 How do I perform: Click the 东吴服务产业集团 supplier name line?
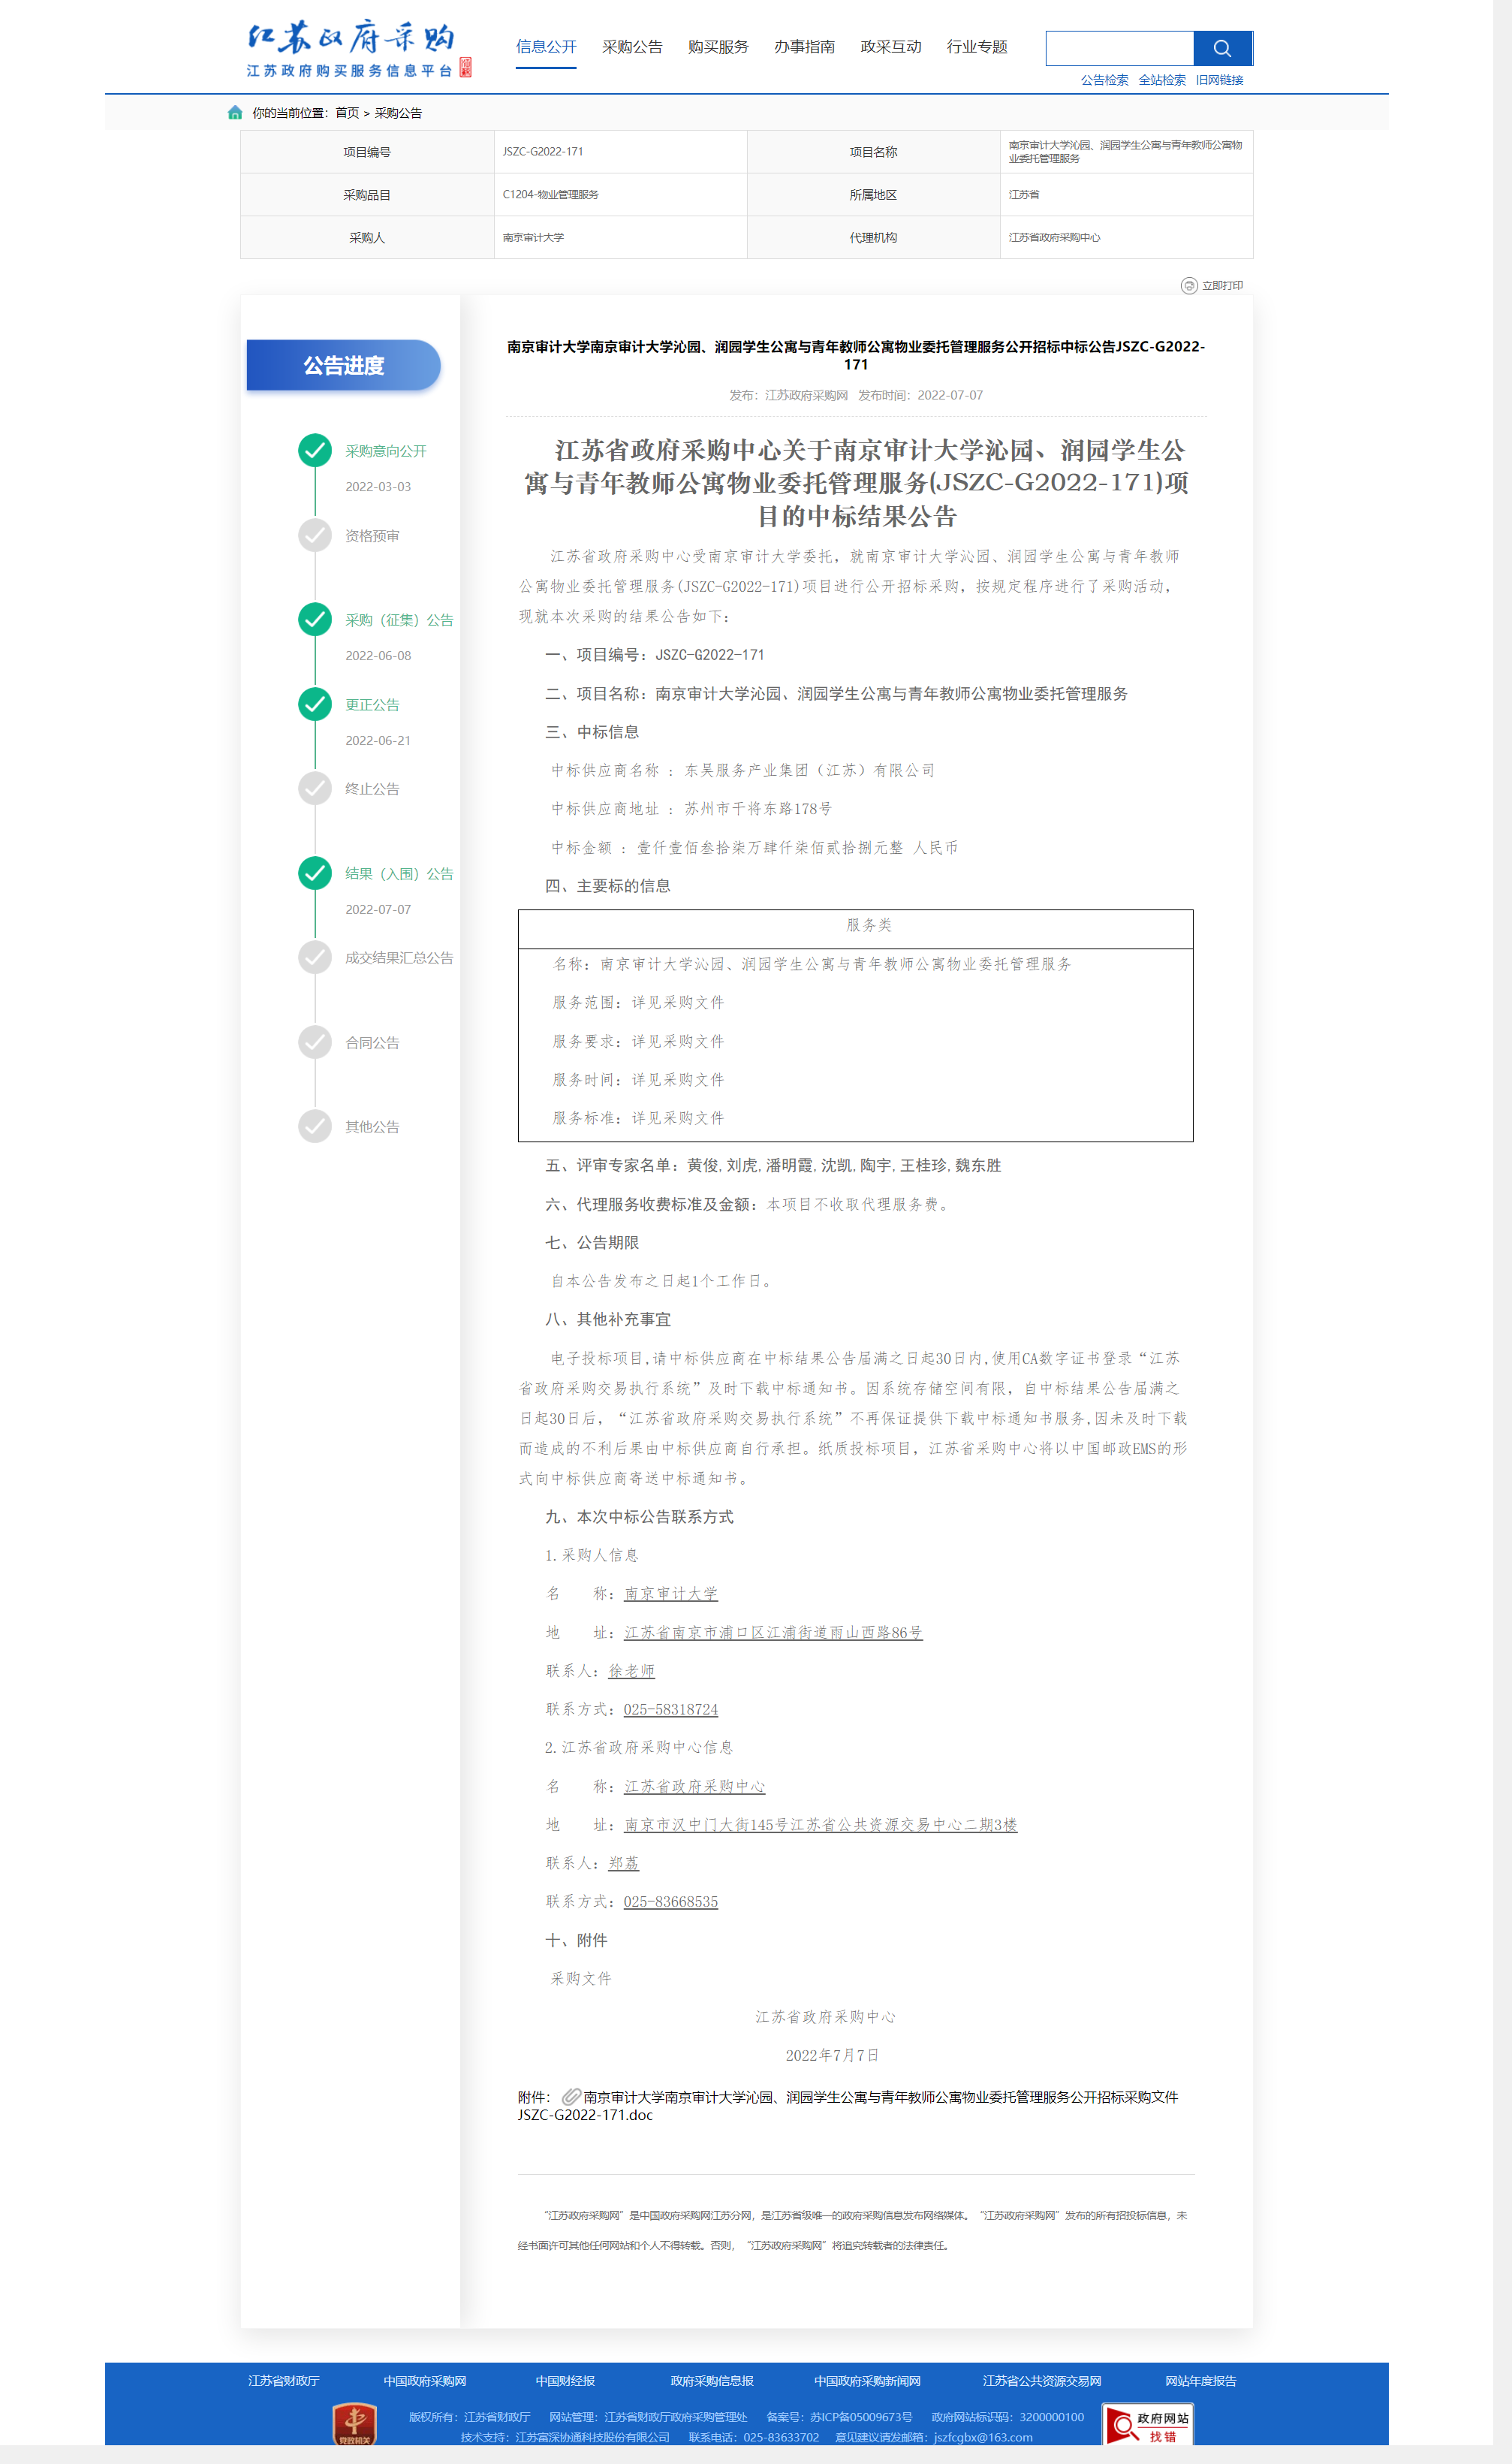coord(743,770)
